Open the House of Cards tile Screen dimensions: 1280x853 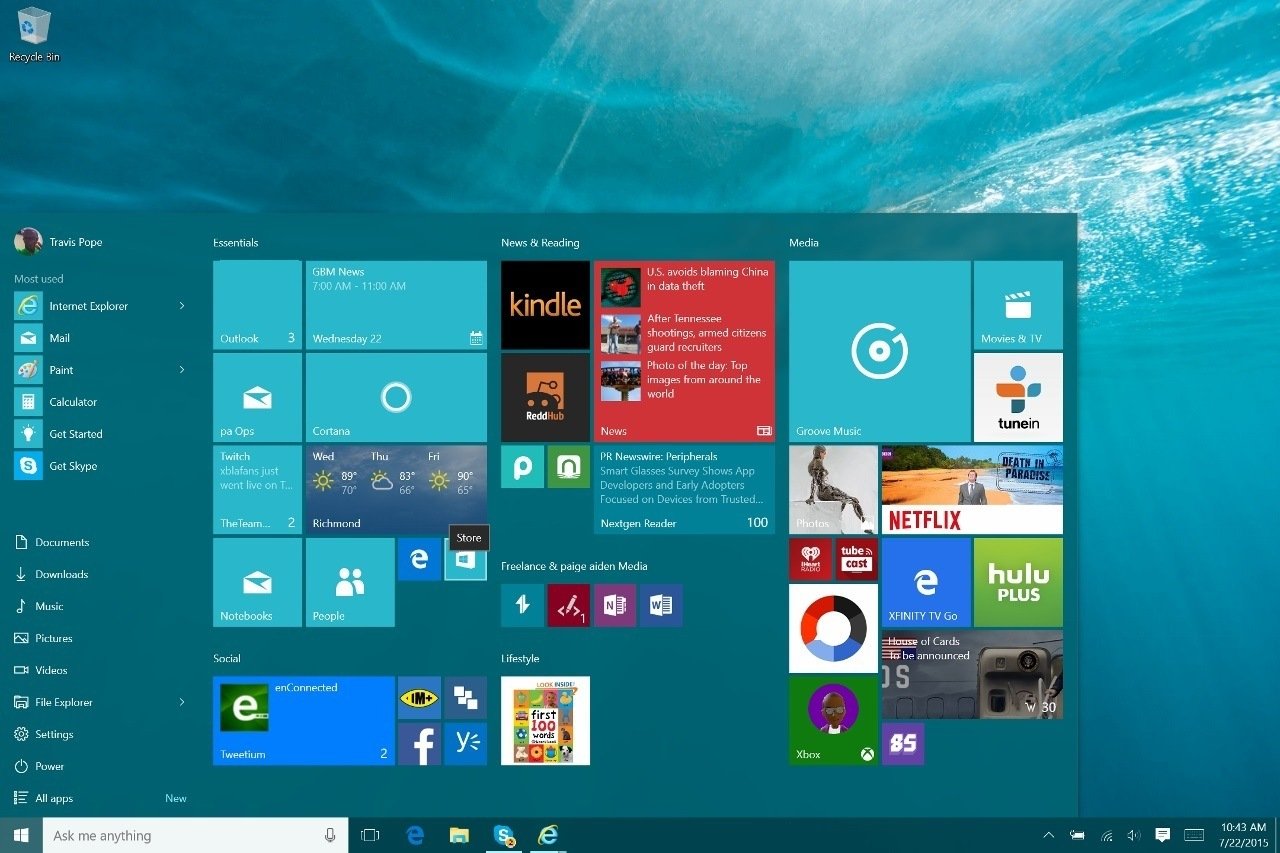click(972, 674)
